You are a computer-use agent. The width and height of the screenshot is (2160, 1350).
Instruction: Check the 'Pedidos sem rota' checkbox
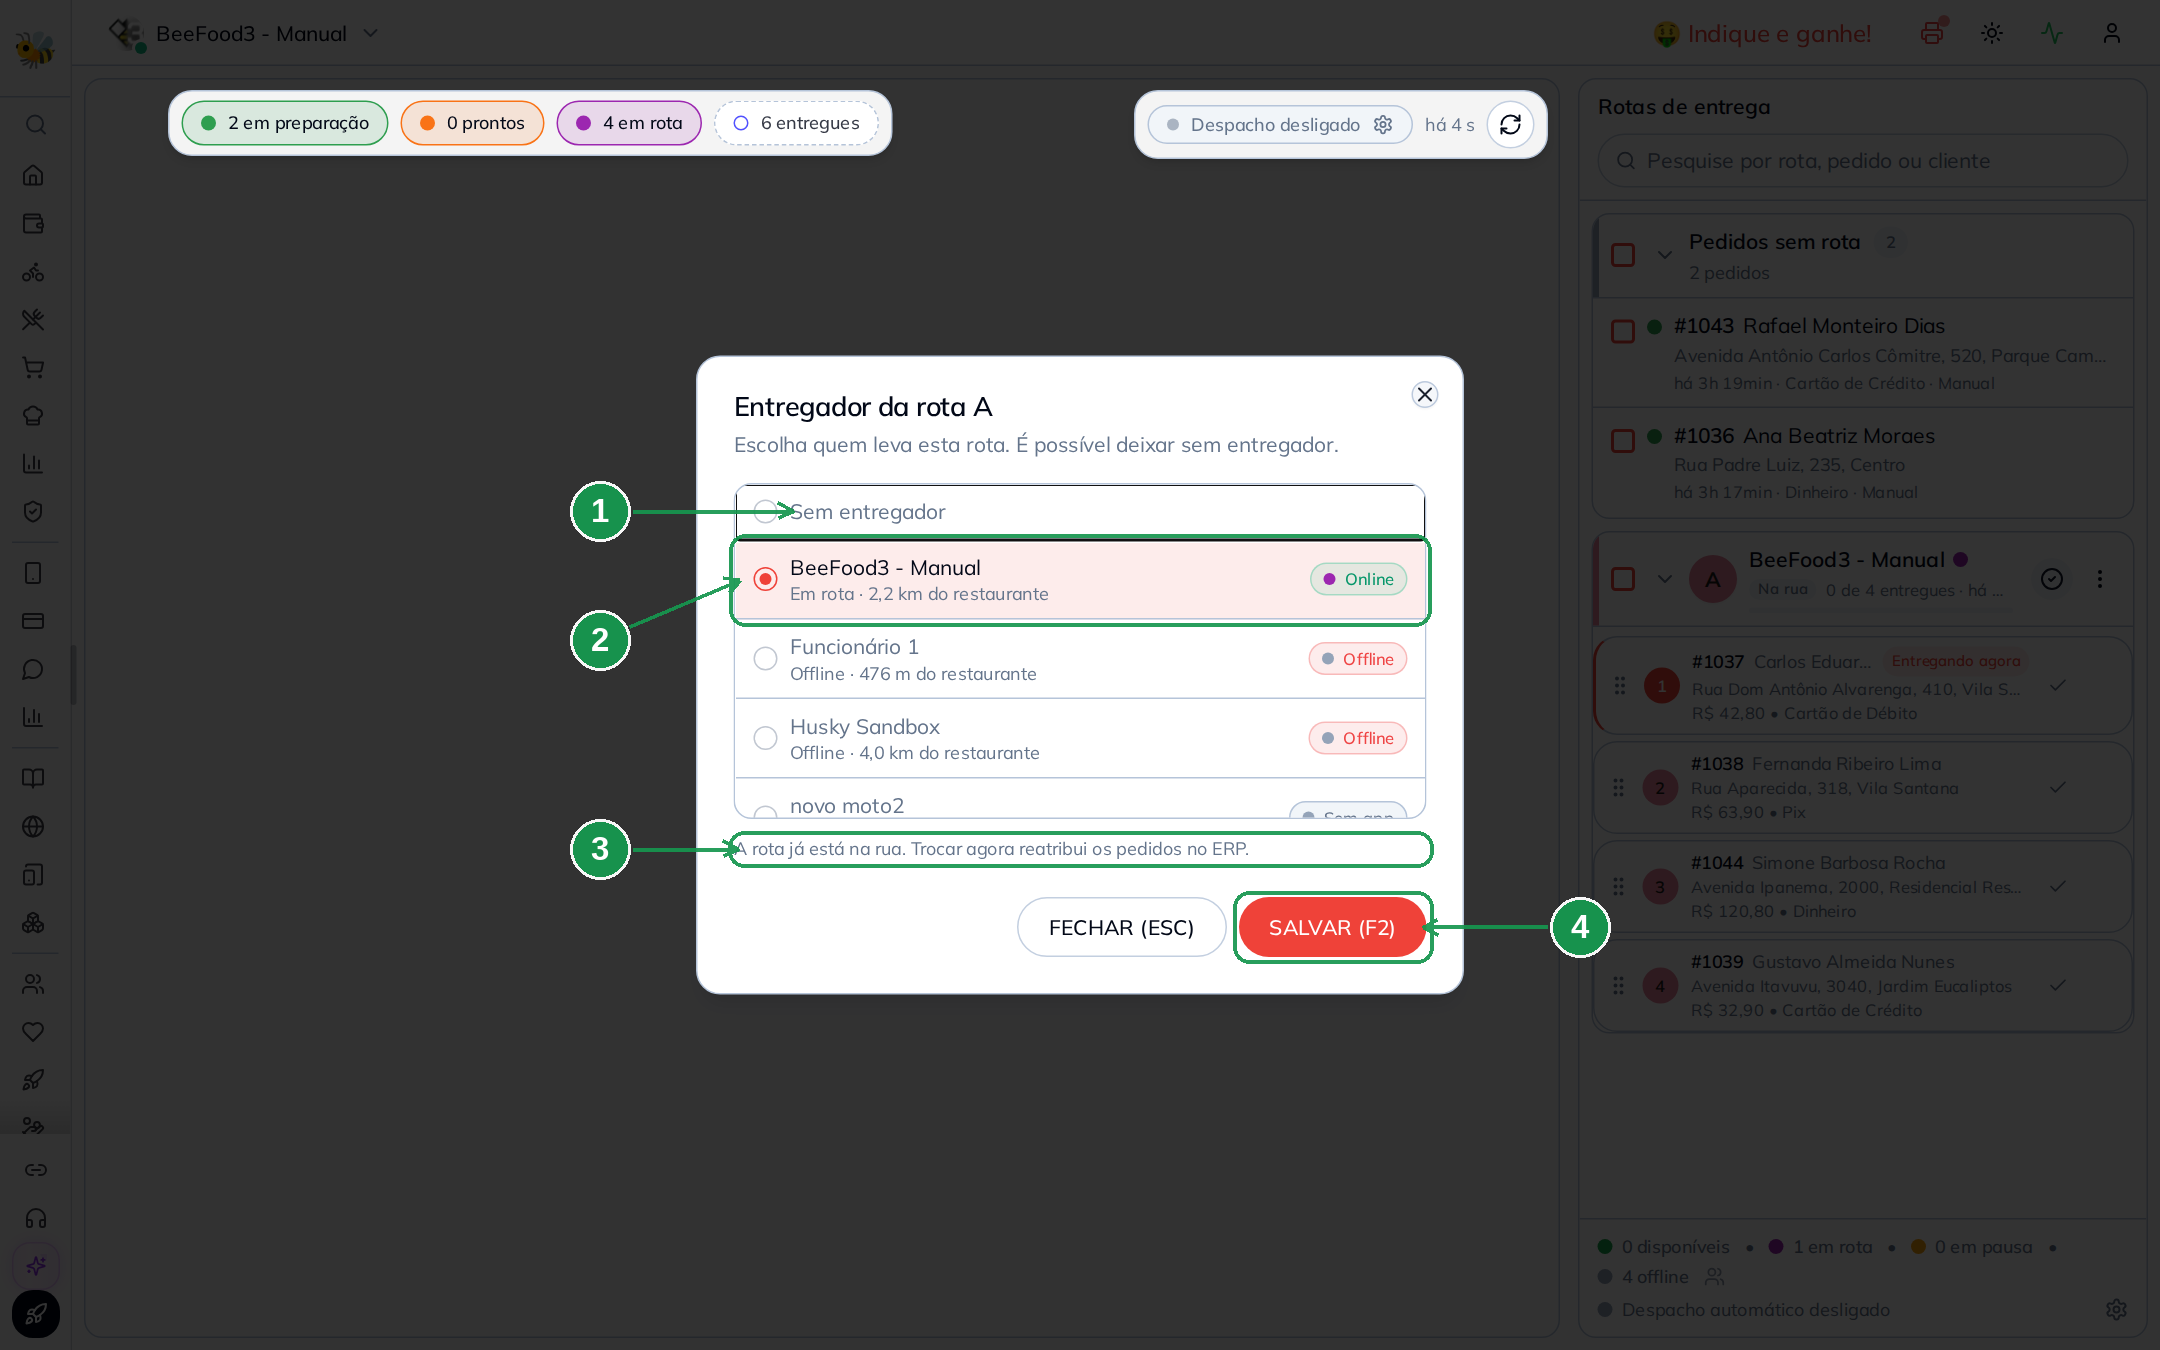click(1623, 255)
